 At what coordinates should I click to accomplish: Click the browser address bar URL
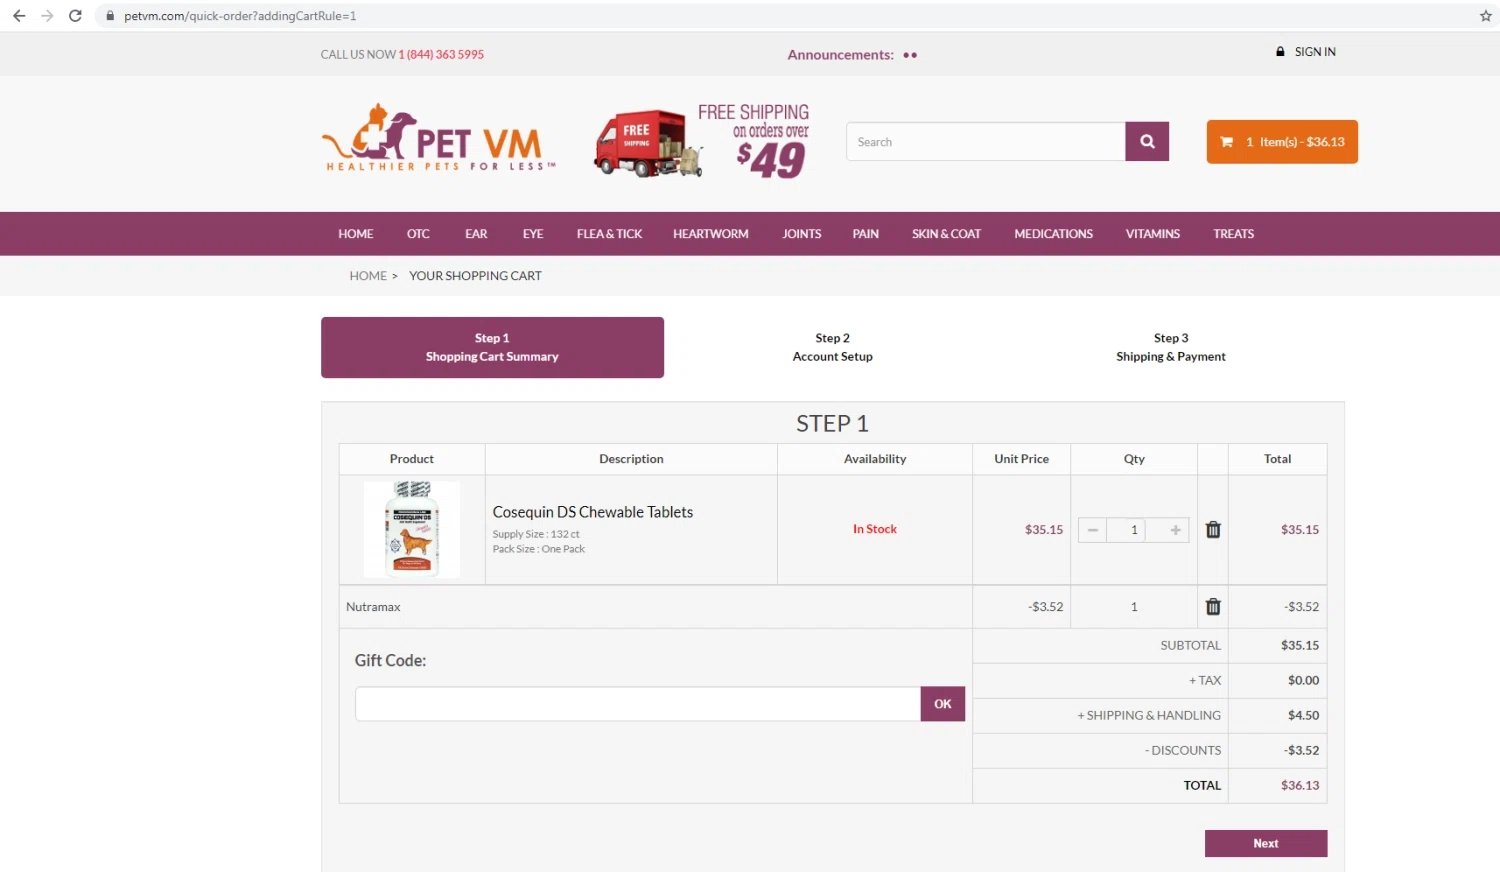pyautogui.click(x=240, y=16)
